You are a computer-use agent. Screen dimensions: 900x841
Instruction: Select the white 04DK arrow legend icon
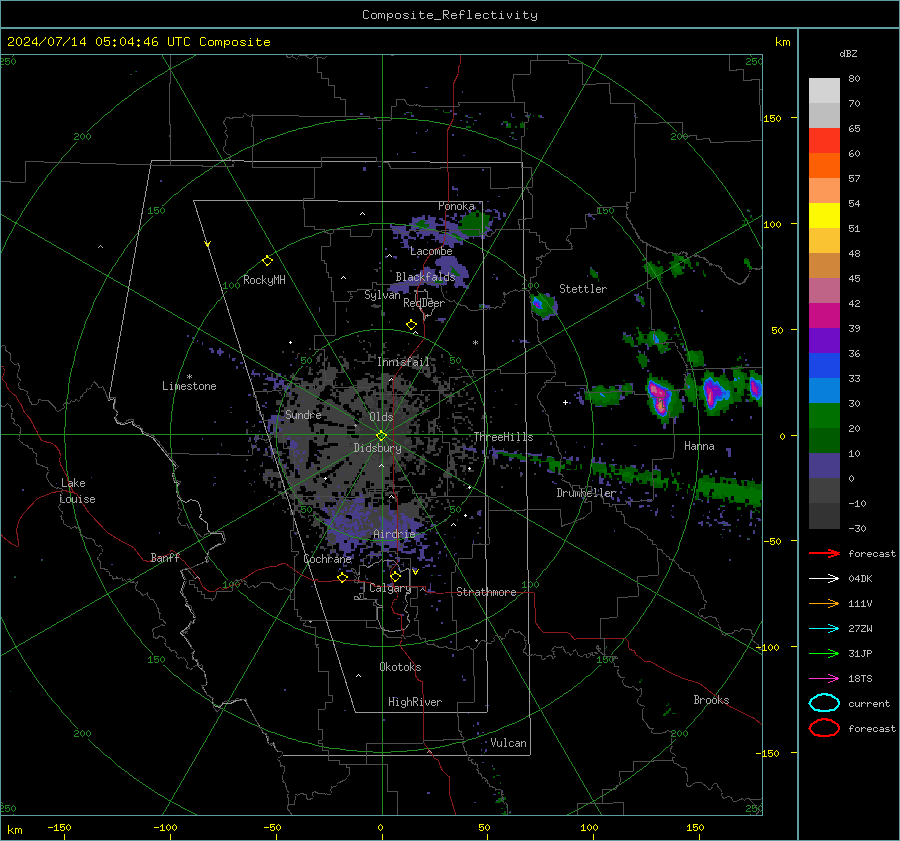824,578
